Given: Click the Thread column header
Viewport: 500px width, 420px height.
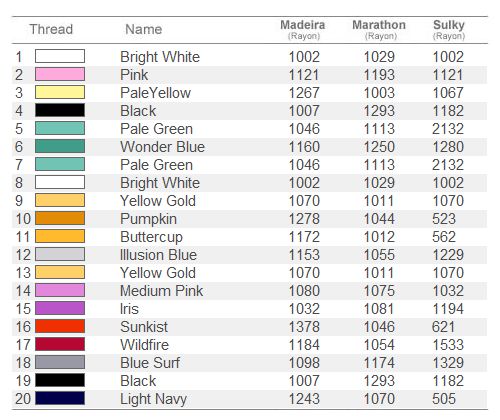Looking at the screenshot, I should click(x=51, y=29).
